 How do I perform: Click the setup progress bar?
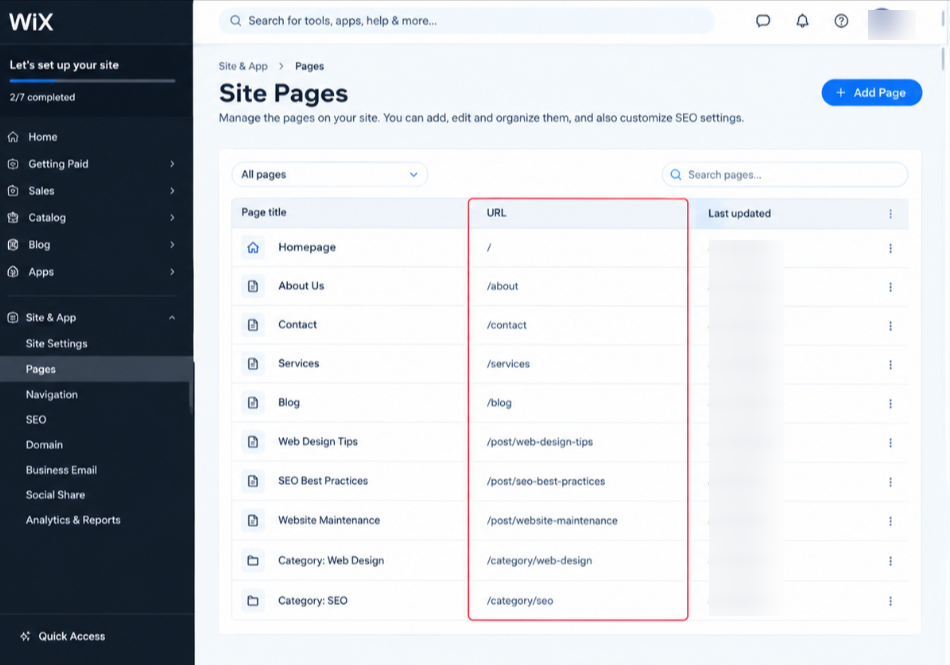(x=92, y=81)
